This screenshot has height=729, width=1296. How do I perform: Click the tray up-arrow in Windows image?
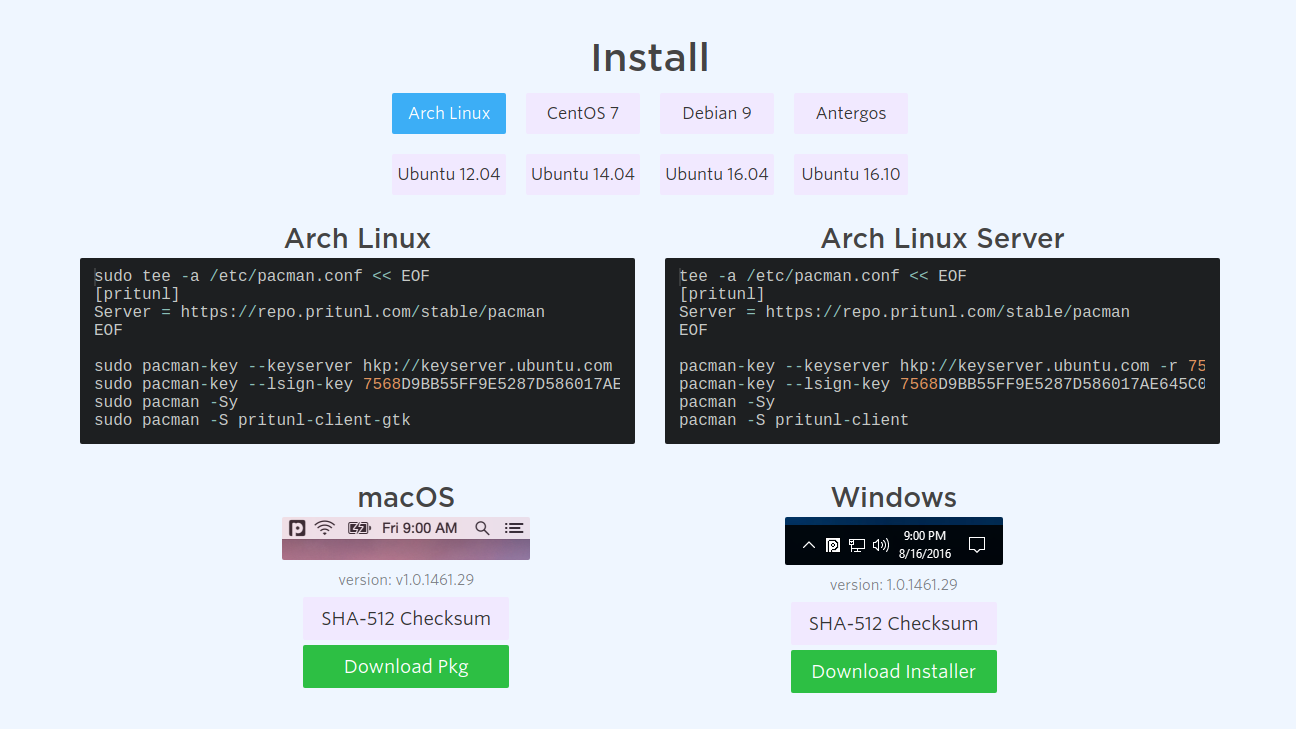point(809,545)
